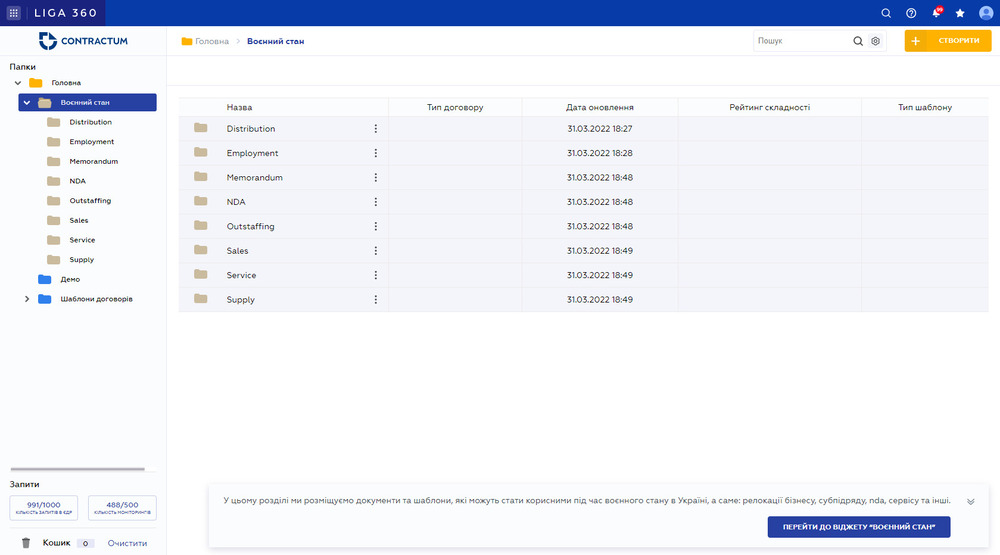The width and height of the screenshot is (1000, 555).
Task: Click the СТВОРИТИ create button
Action: click(948, 41)
